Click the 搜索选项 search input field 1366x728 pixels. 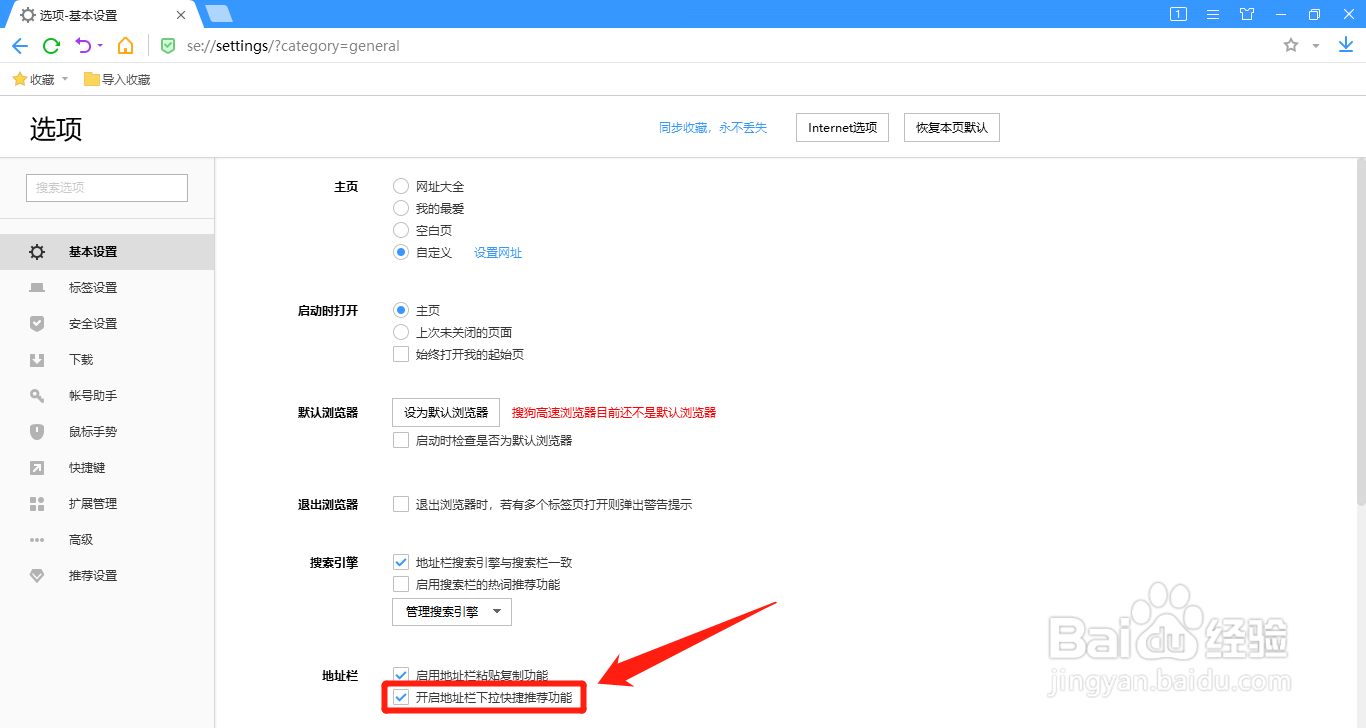tap(106, 187)
